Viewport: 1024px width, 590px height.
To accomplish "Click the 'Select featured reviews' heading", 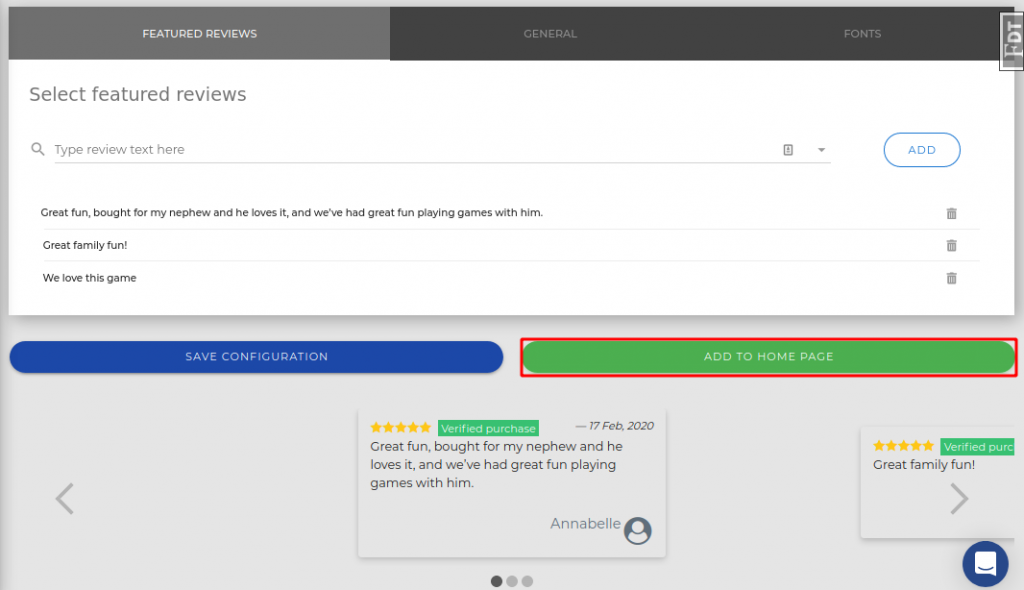I will pyautogui.click(x=138, y=94).
